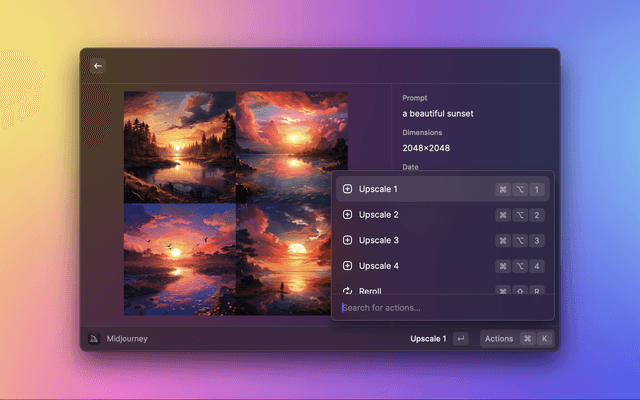Screen dimensions: 640x400
Task: Click the plus icon beside Upscale 4
Action: point(347,266)
